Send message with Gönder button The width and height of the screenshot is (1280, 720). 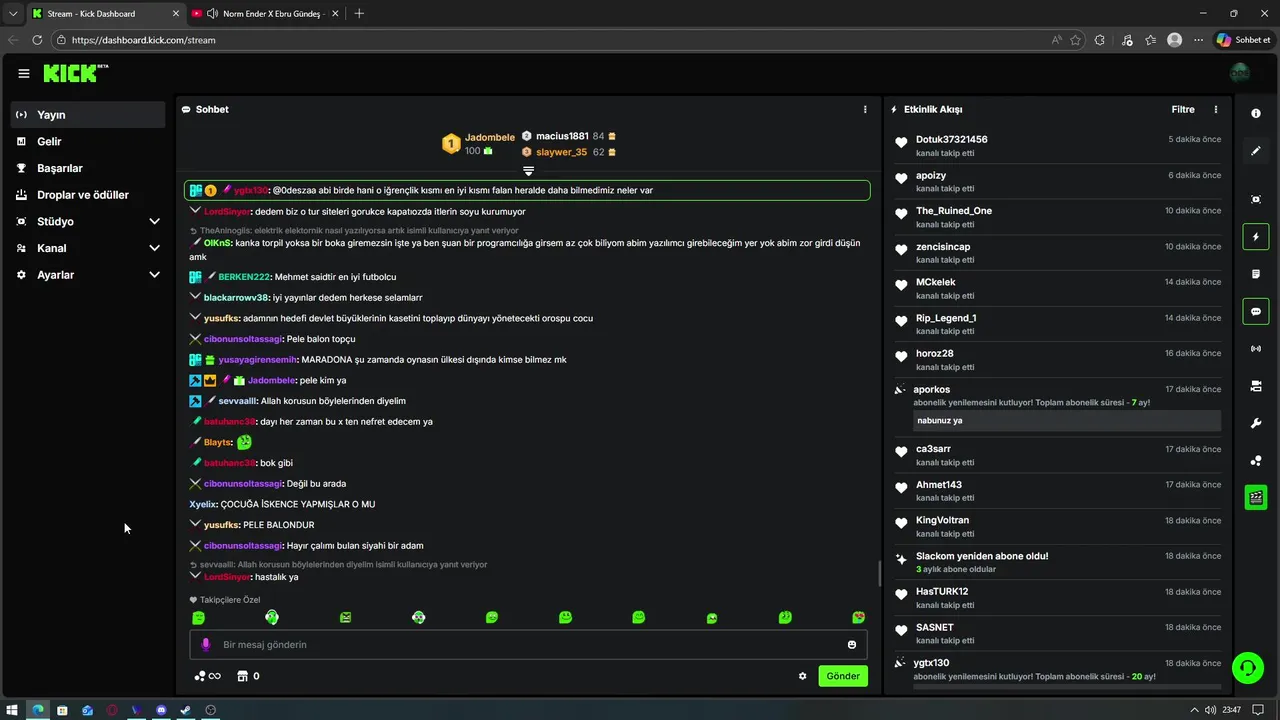click(x=843, y=676)
